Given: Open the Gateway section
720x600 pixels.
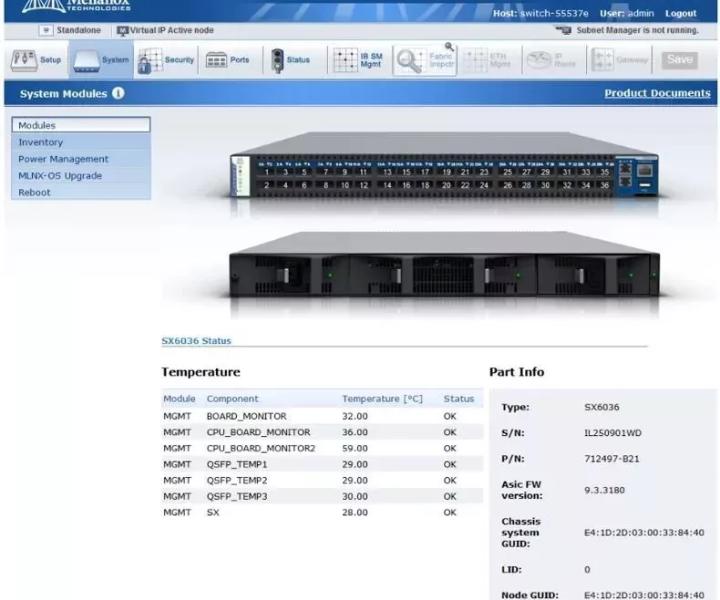Looking at the screenshot, I should [619, 60].
